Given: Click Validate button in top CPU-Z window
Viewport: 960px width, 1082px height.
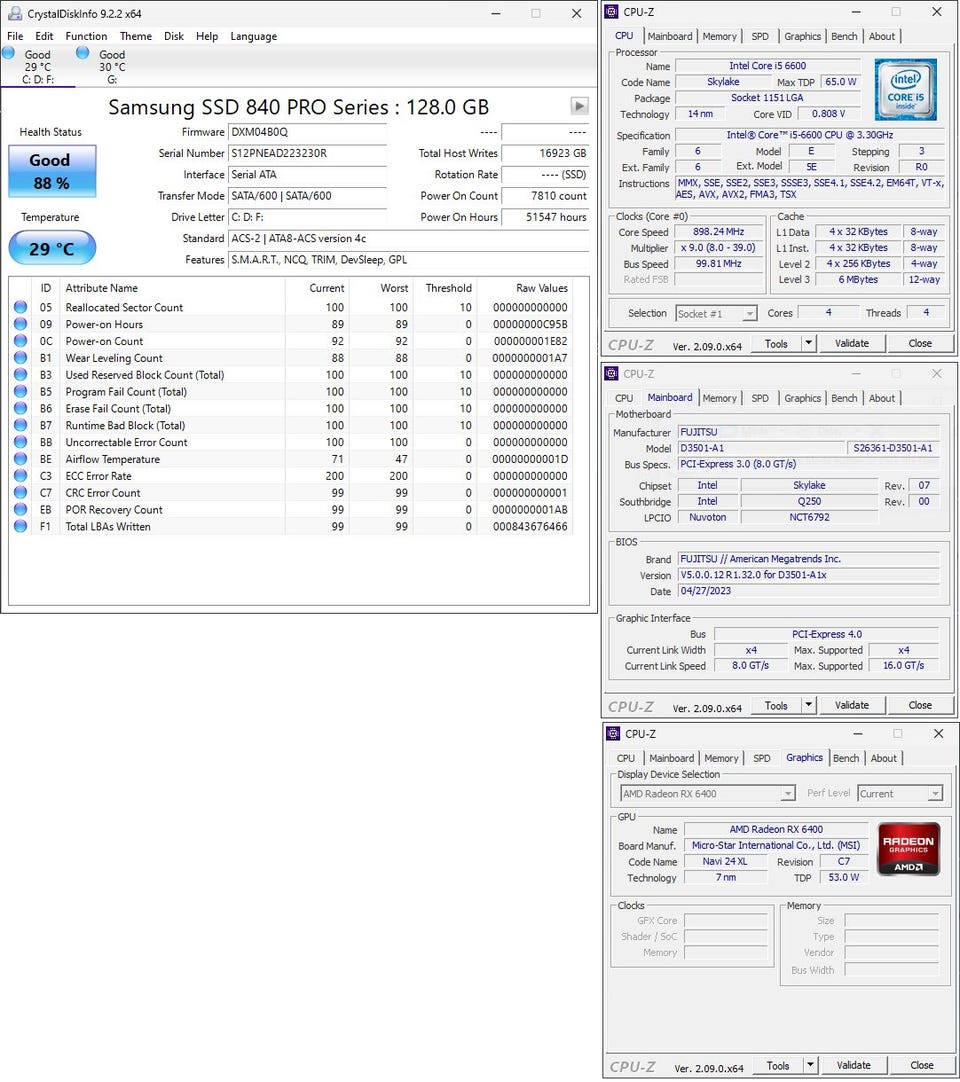Looking at the screenshot, I should (852, 343).
